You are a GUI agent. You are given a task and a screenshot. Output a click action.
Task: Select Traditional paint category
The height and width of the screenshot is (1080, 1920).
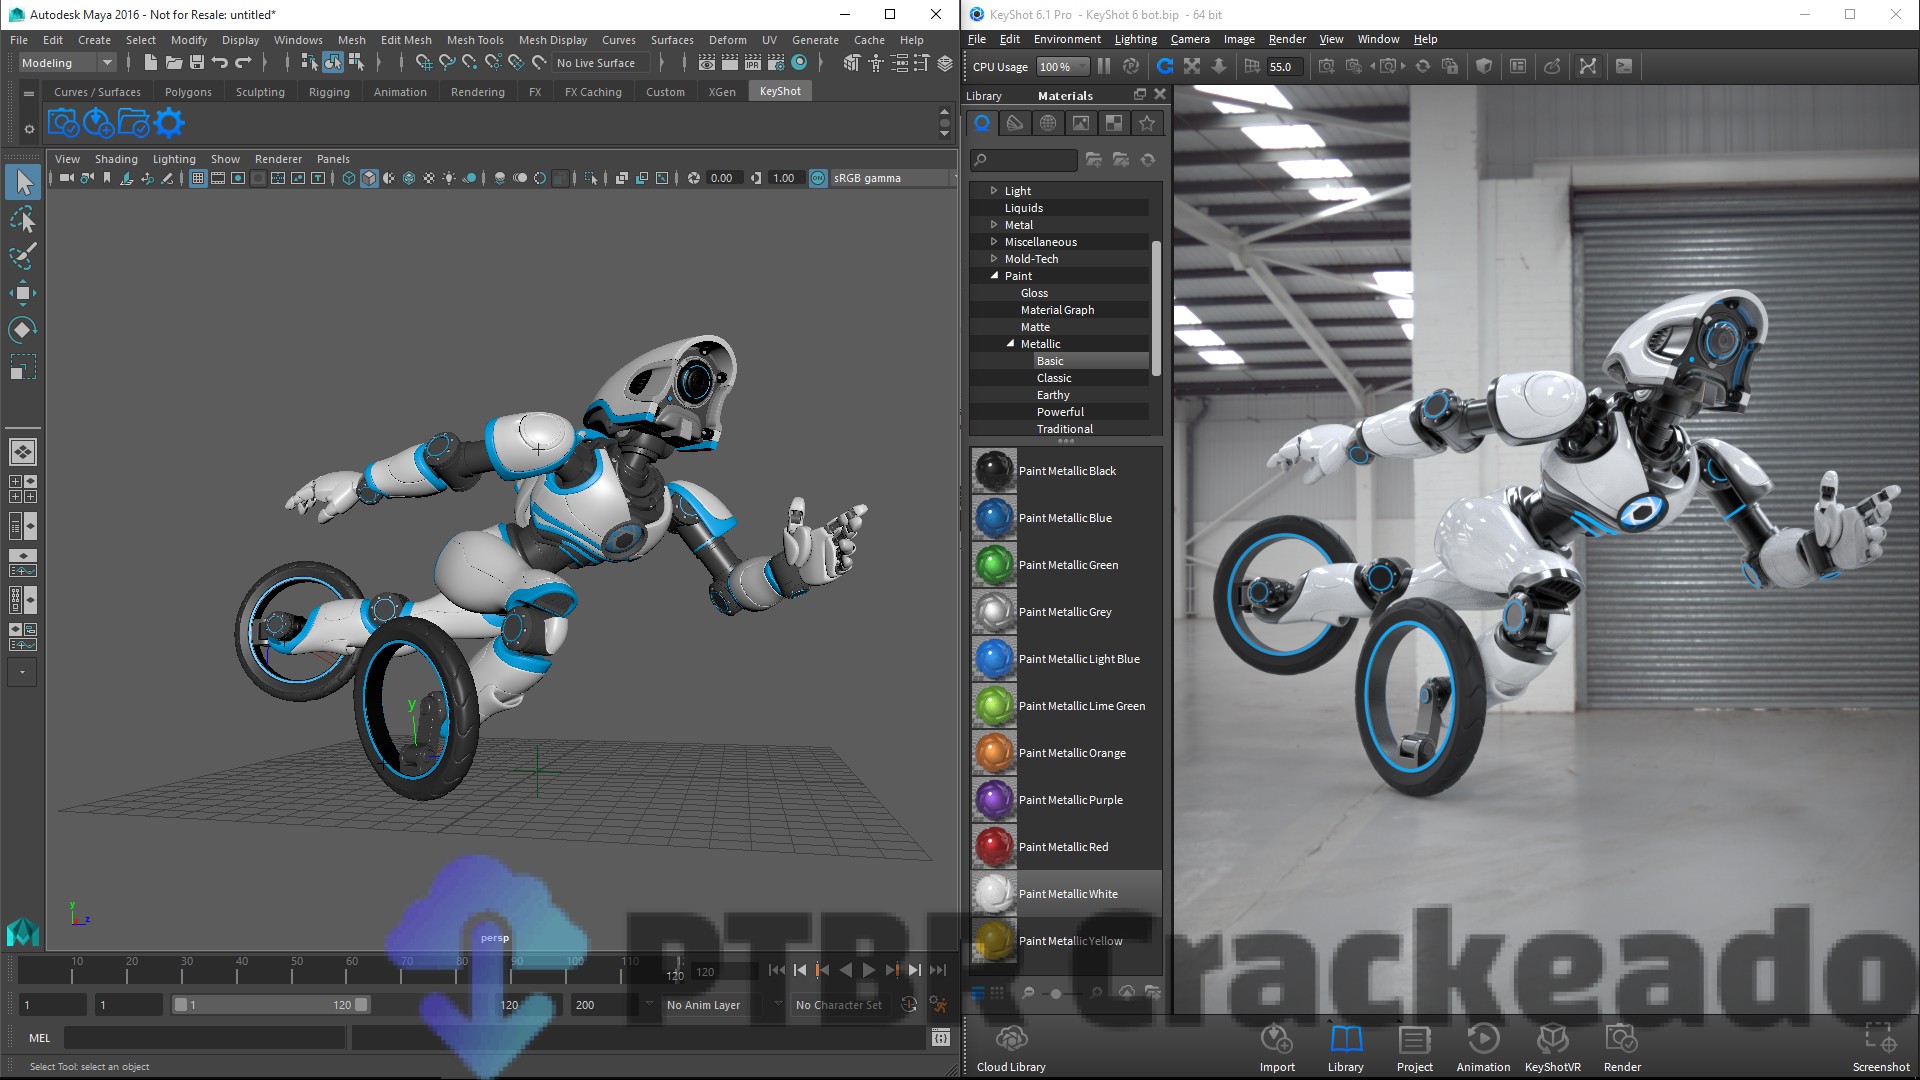[x=1064, y=428]
